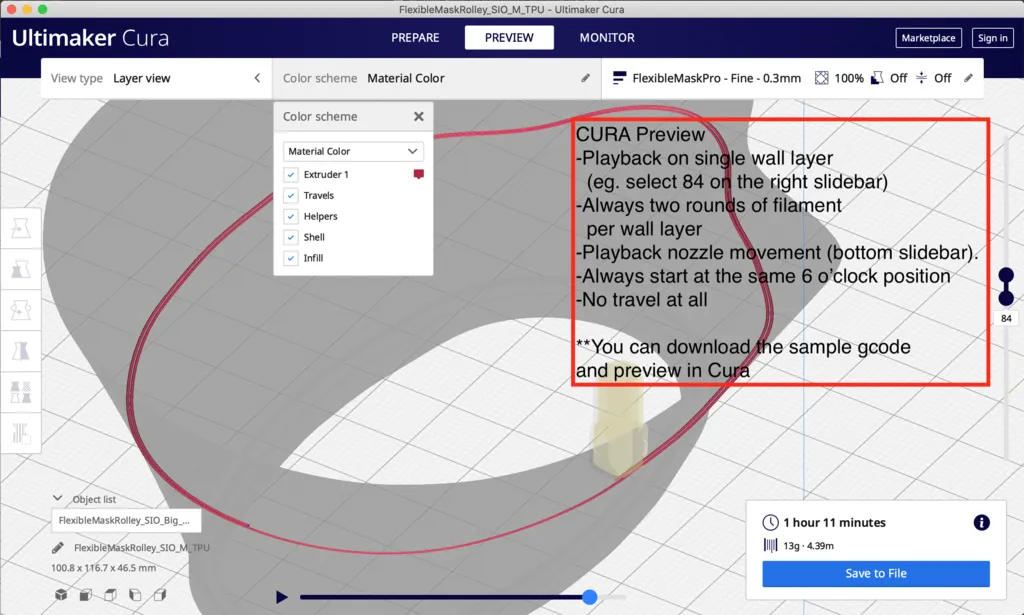The width and height of the screenshot is (1024, 615).
Task: Switch to MONITOR stage
Action: pyautogui.click(x=607, y=38)
